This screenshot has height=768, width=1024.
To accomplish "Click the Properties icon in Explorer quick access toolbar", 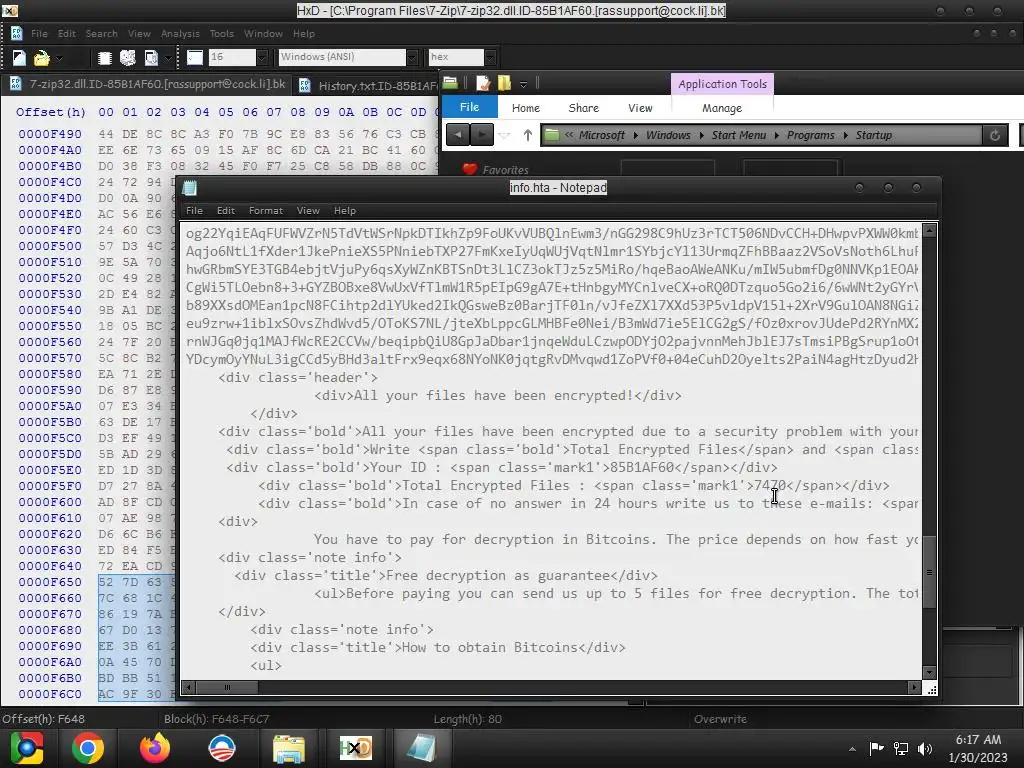I will [x=483, y=83].
